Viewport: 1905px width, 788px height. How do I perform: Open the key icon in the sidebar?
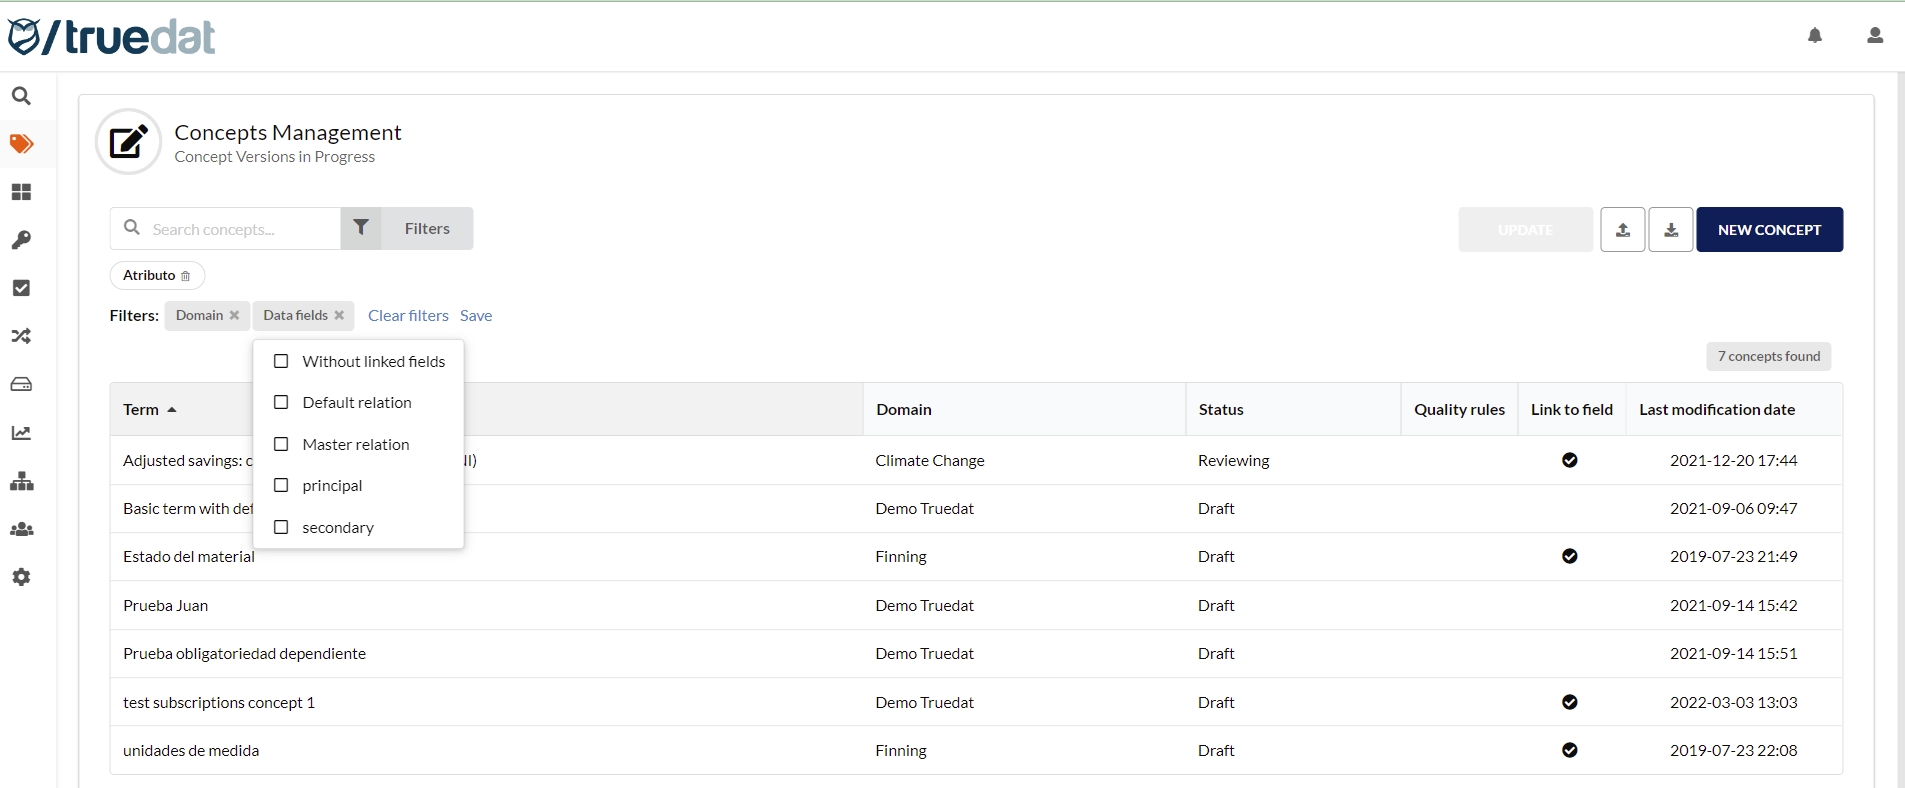pyautogui.click(x=21, y=240)
